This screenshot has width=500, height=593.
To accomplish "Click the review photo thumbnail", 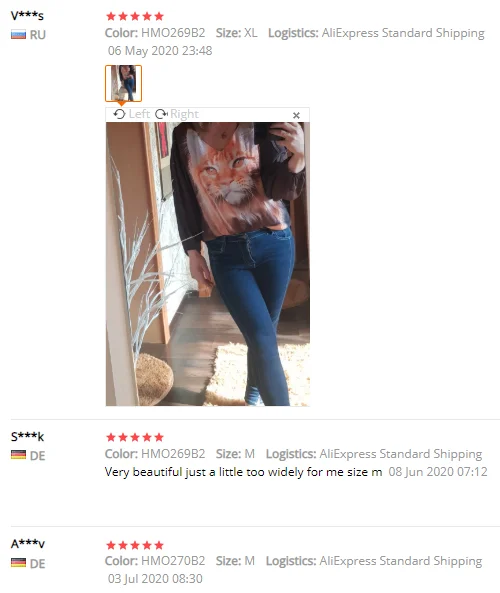I will [x=123, y=83].
